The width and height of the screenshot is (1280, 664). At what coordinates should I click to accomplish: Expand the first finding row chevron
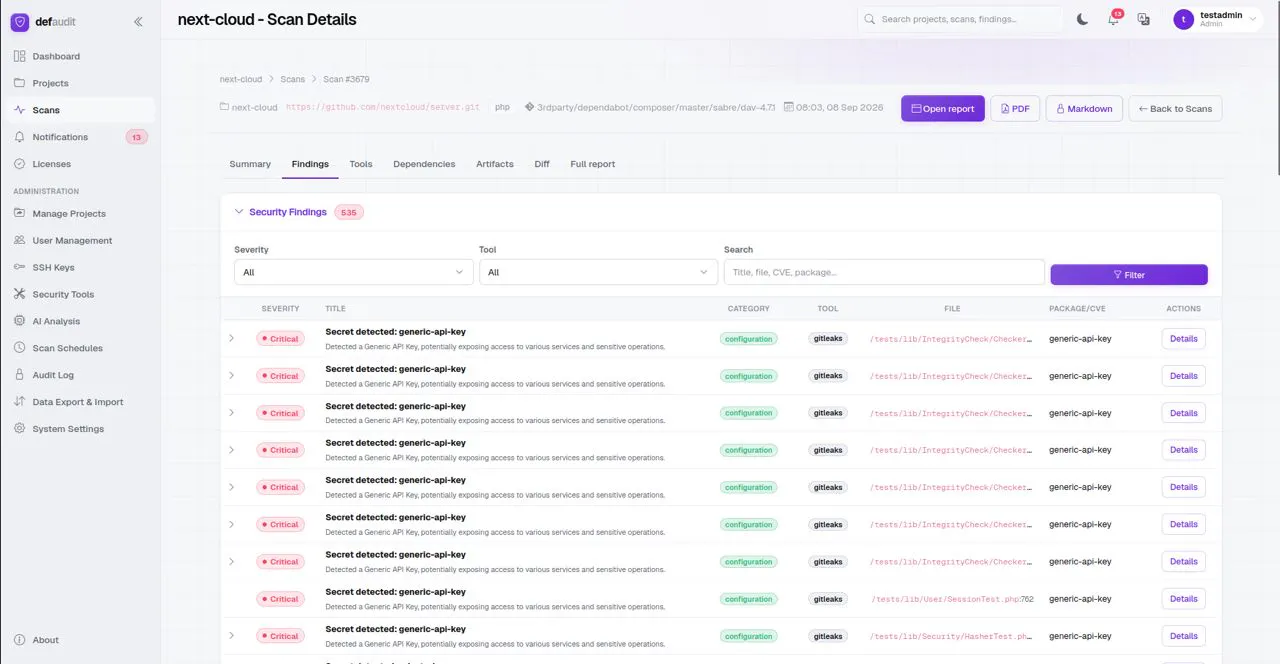pos(231,339)
